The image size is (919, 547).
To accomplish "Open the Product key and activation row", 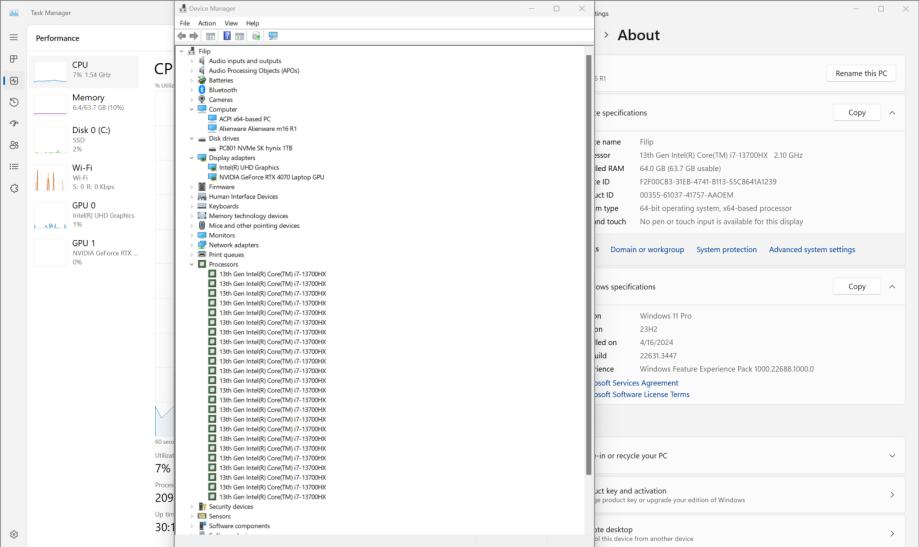I will click(x=749, y=495).
